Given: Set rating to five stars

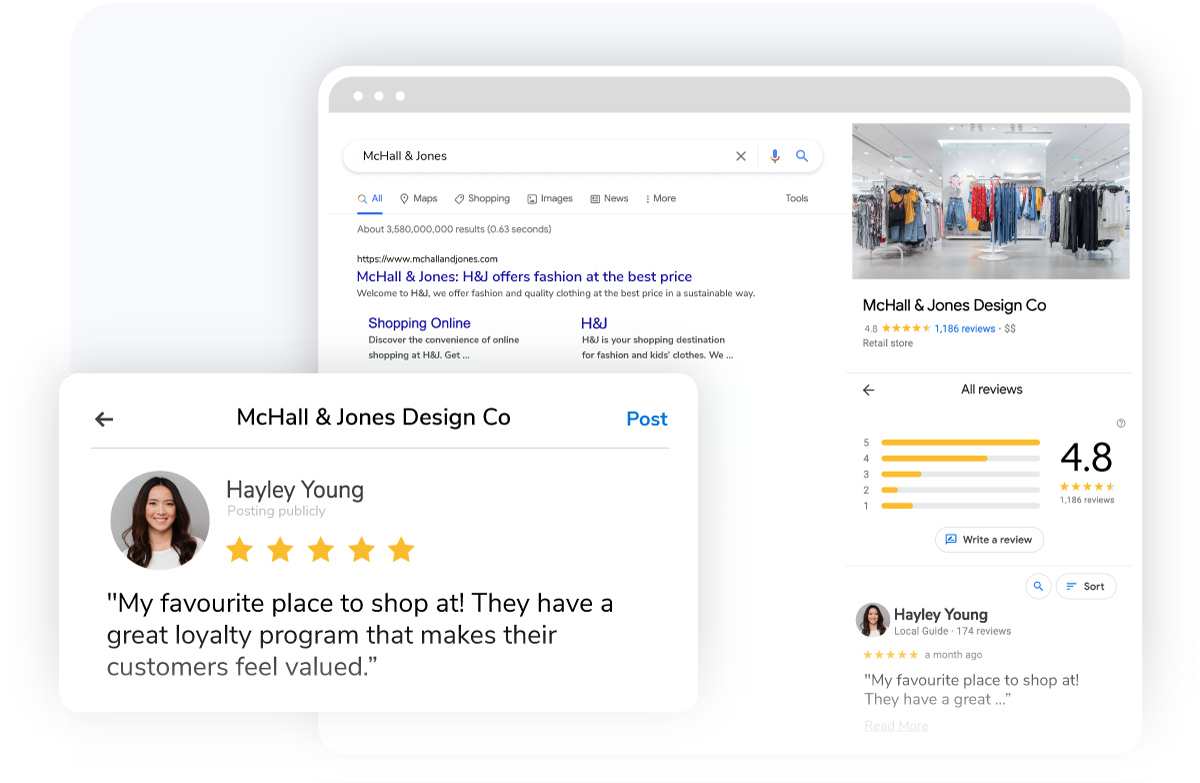Looking at the screenshot, I should (401, 549).
